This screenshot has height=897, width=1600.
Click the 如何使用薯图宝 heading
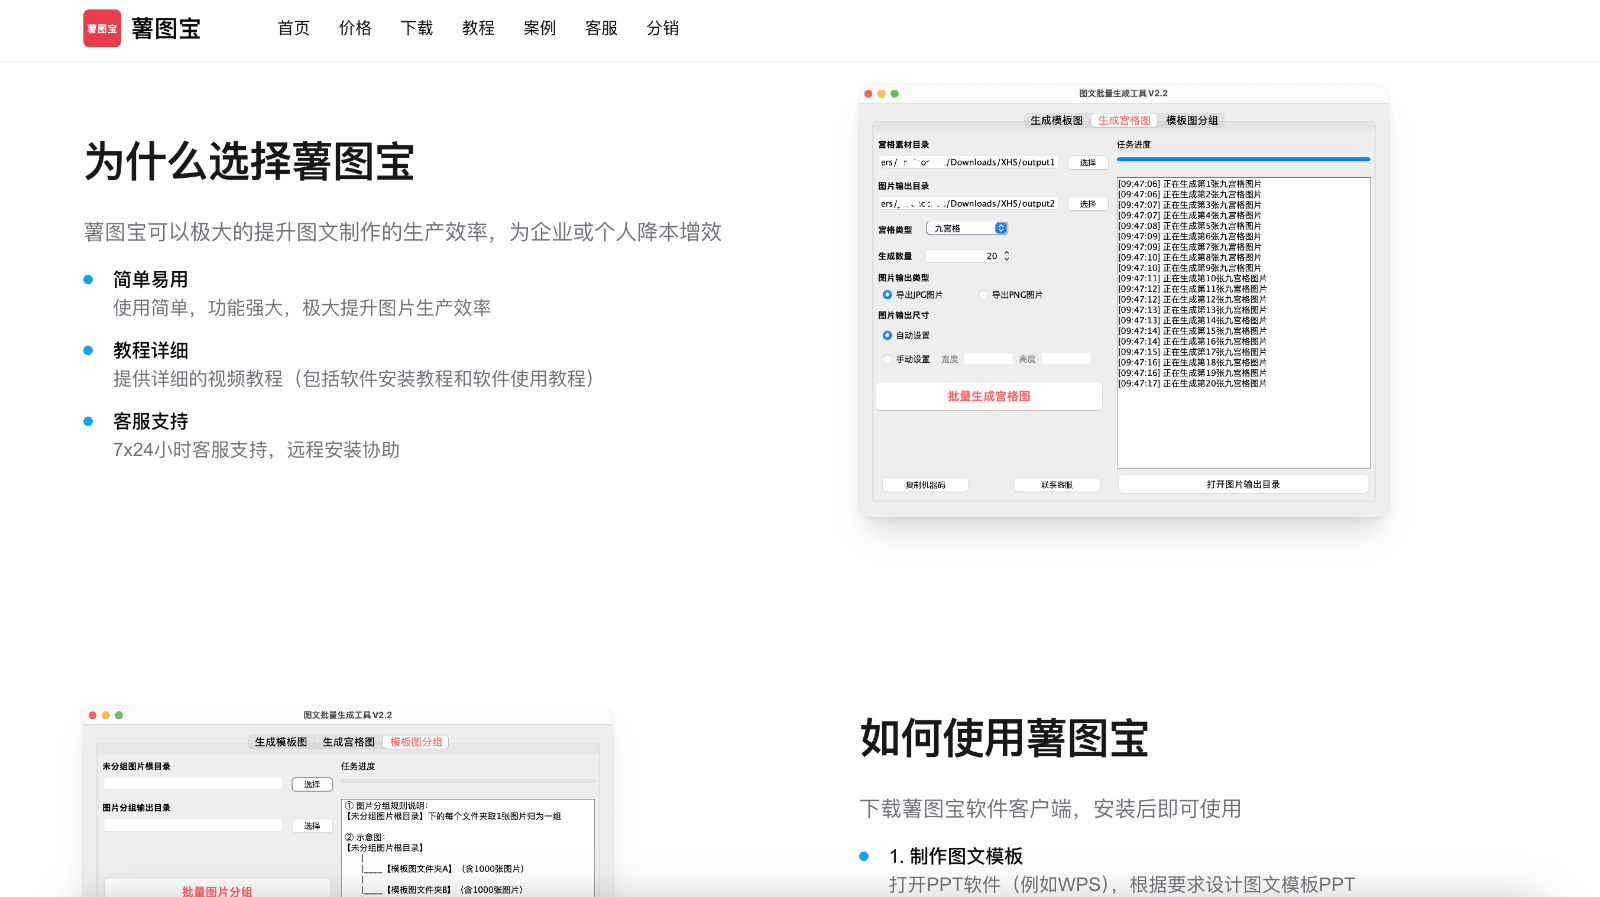1004,738
